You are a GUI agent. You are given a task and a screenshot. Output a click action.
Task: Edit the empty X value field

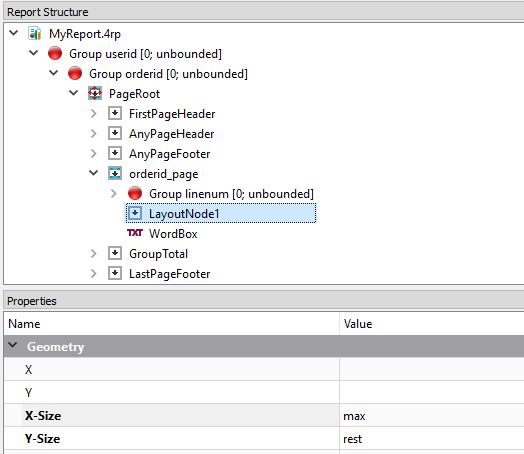tap(432, 369)
